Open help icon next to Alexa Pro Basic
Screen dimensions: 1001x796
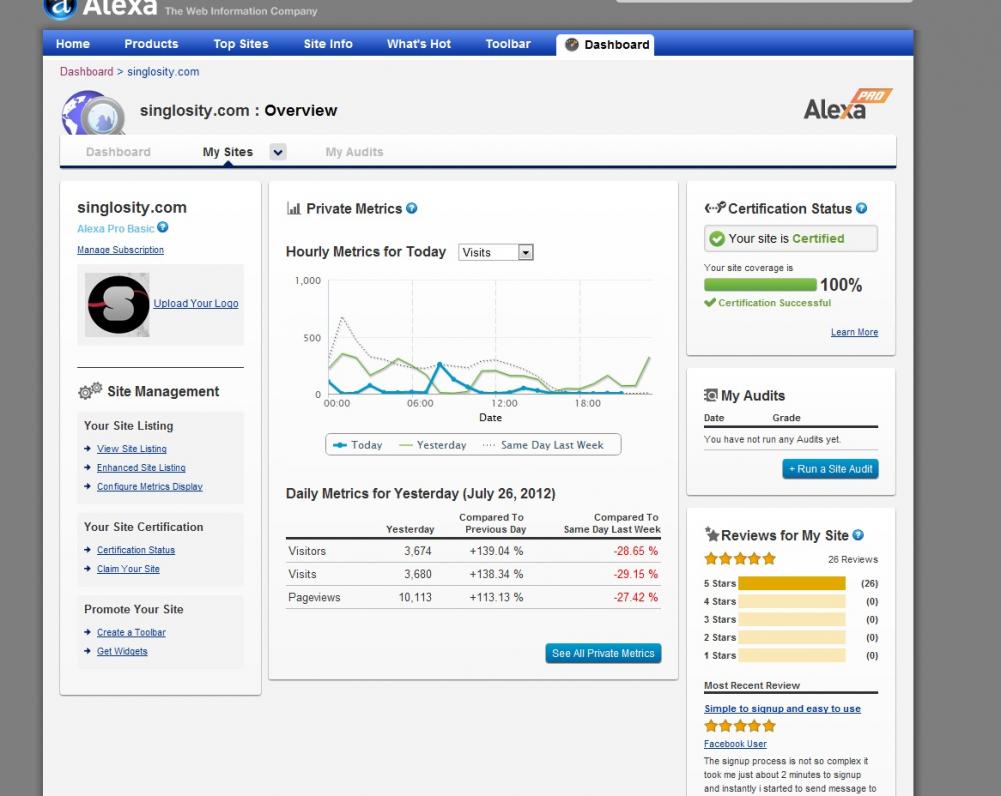[x=163, y=227]
